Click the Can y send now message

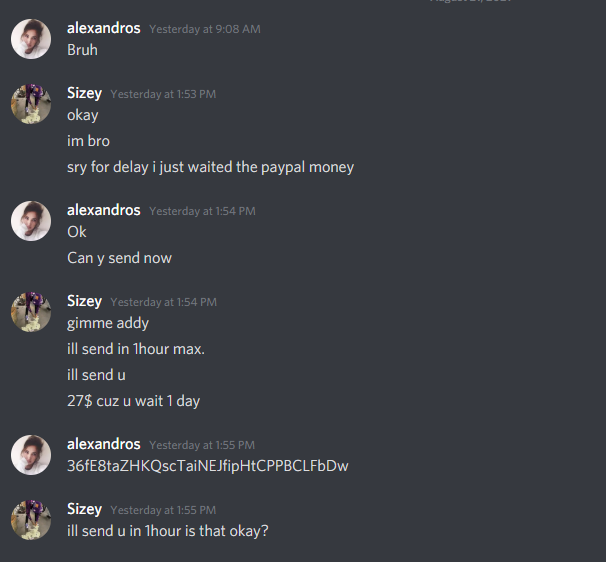pos(119,258)
